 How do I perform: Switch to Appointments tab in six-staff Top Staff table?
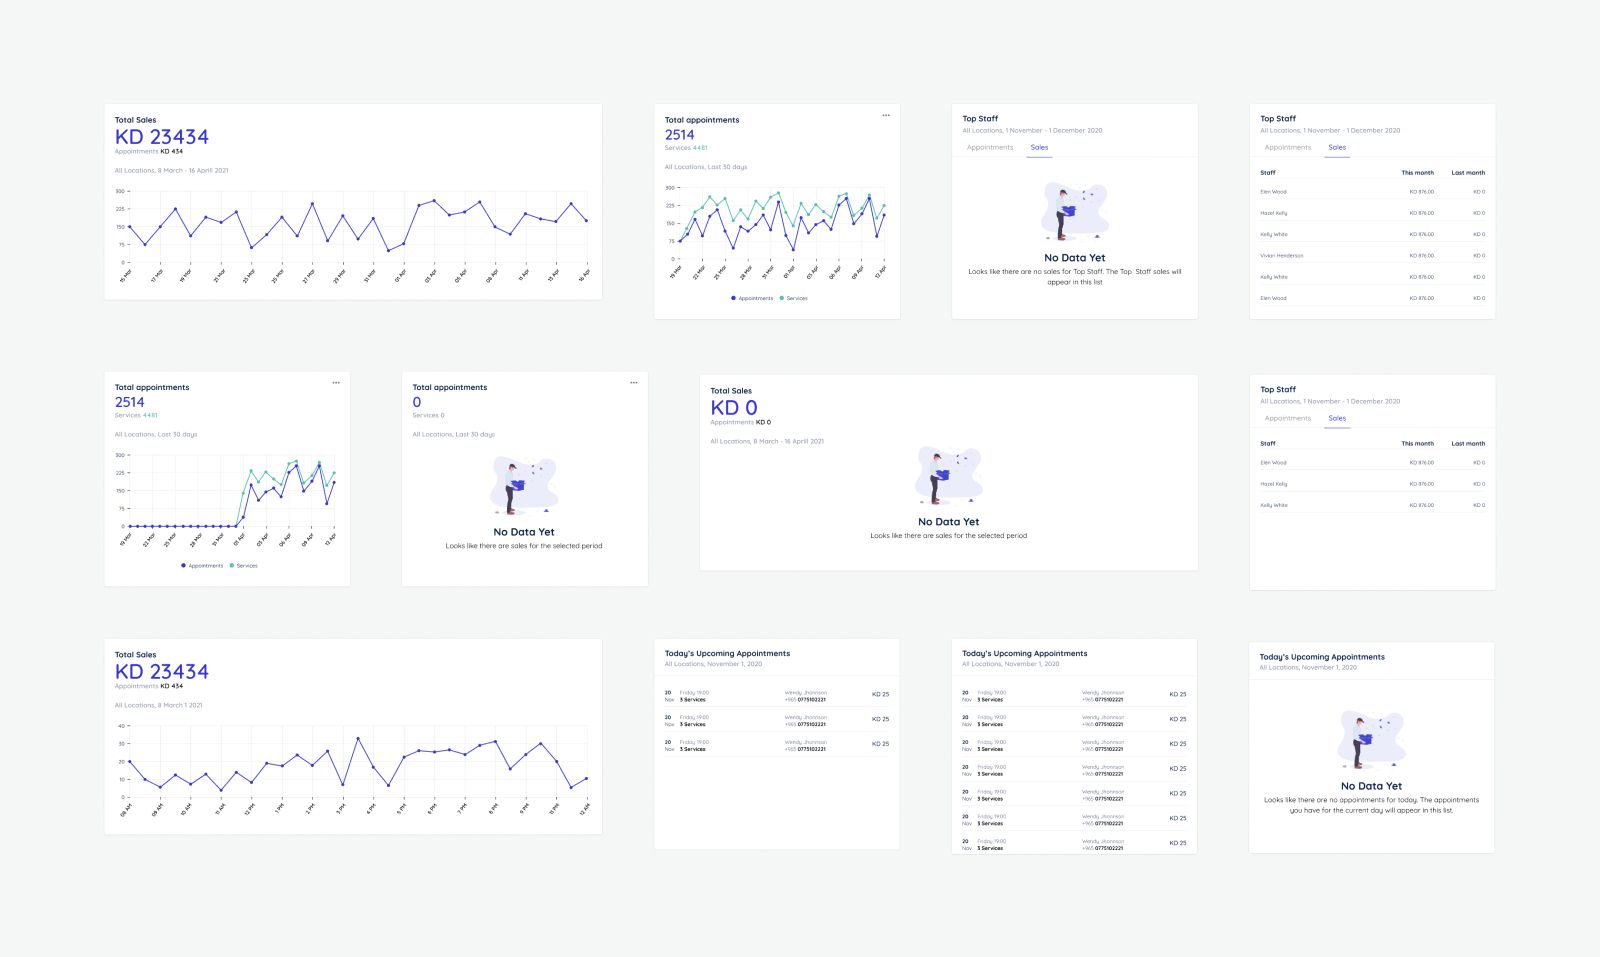[1288, 148]
